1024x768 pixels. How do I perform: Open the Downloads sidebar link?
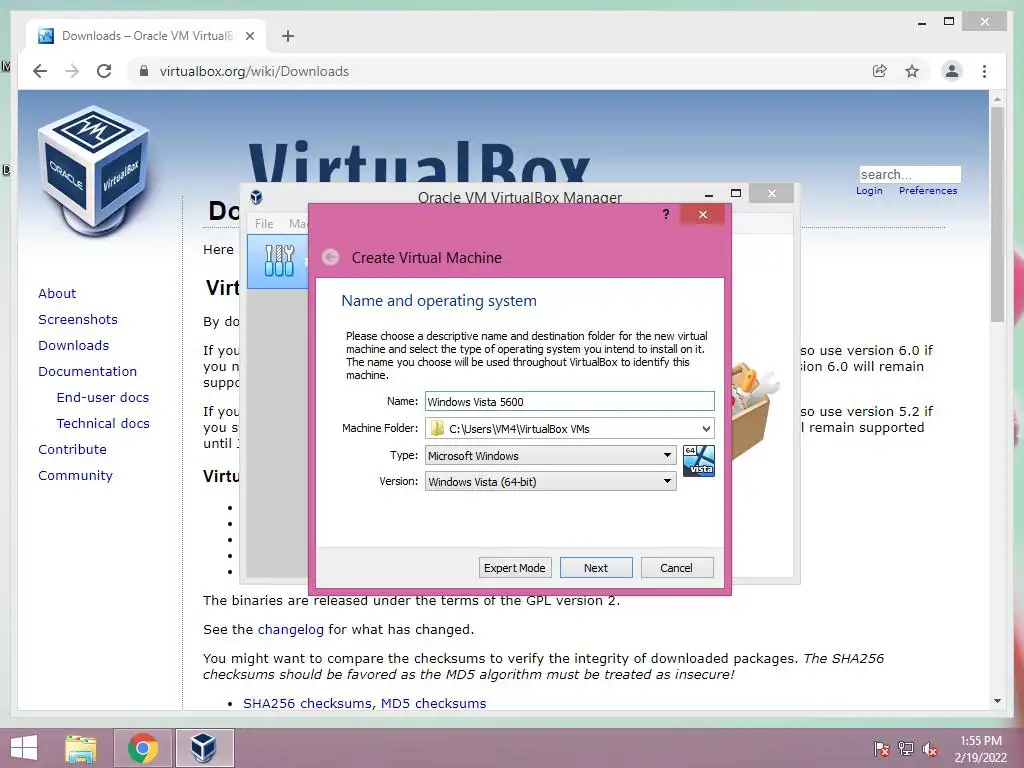(x=73, y=345)
